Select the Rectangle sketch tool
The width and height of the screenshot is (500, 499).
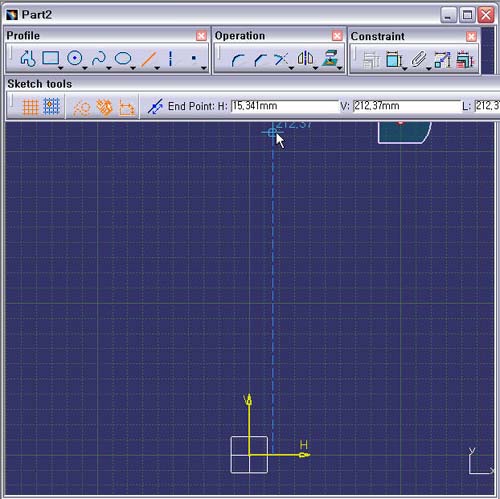click(x=51, y=58)
